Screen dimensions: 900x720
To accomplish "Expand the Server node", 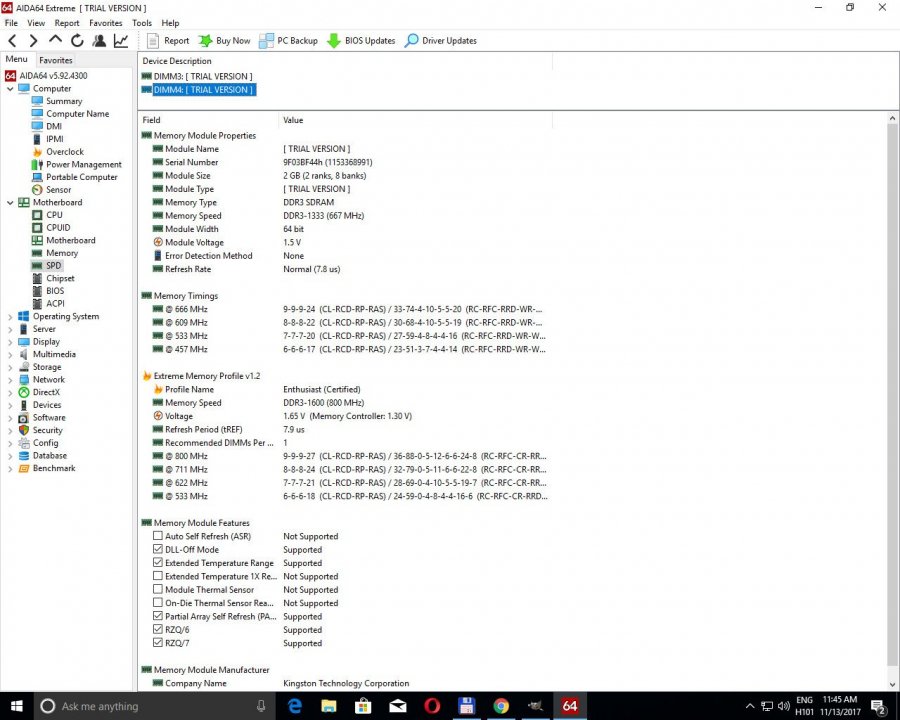I will pyautogui.click(x=10, y=329).
